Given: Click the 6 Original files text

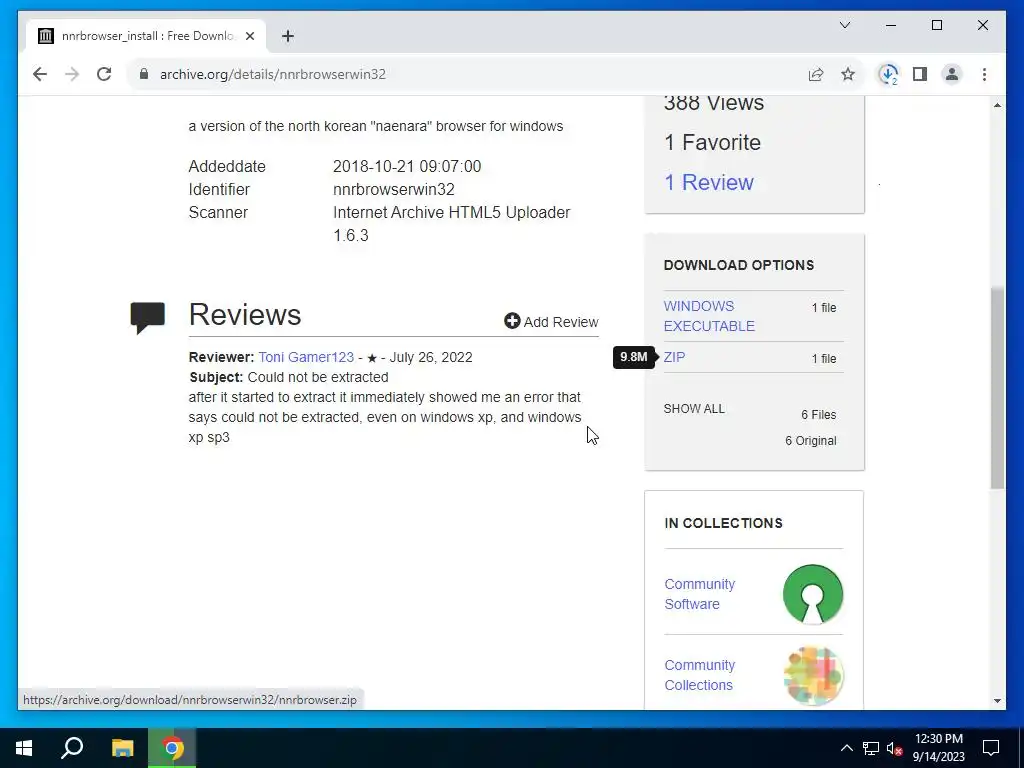Looking at the screenshot, I should 810,441.
